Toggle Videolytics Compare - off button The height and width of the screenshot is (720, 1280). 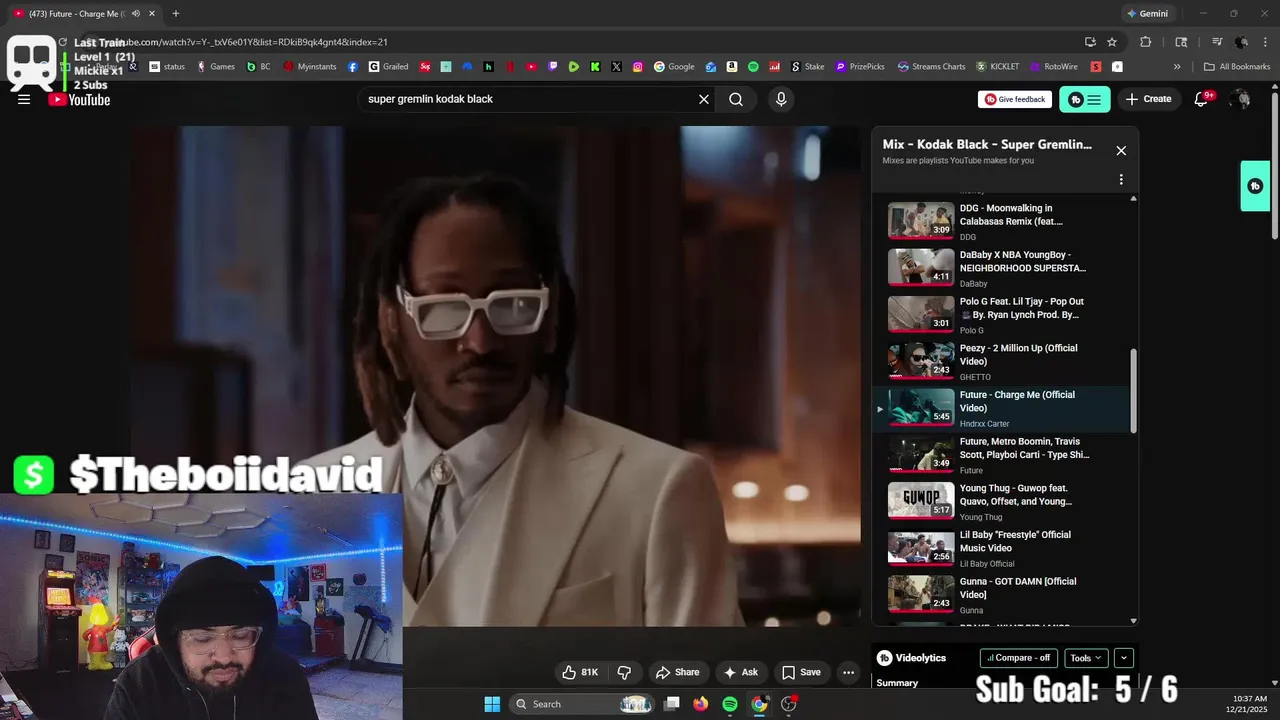[1019, 658]
